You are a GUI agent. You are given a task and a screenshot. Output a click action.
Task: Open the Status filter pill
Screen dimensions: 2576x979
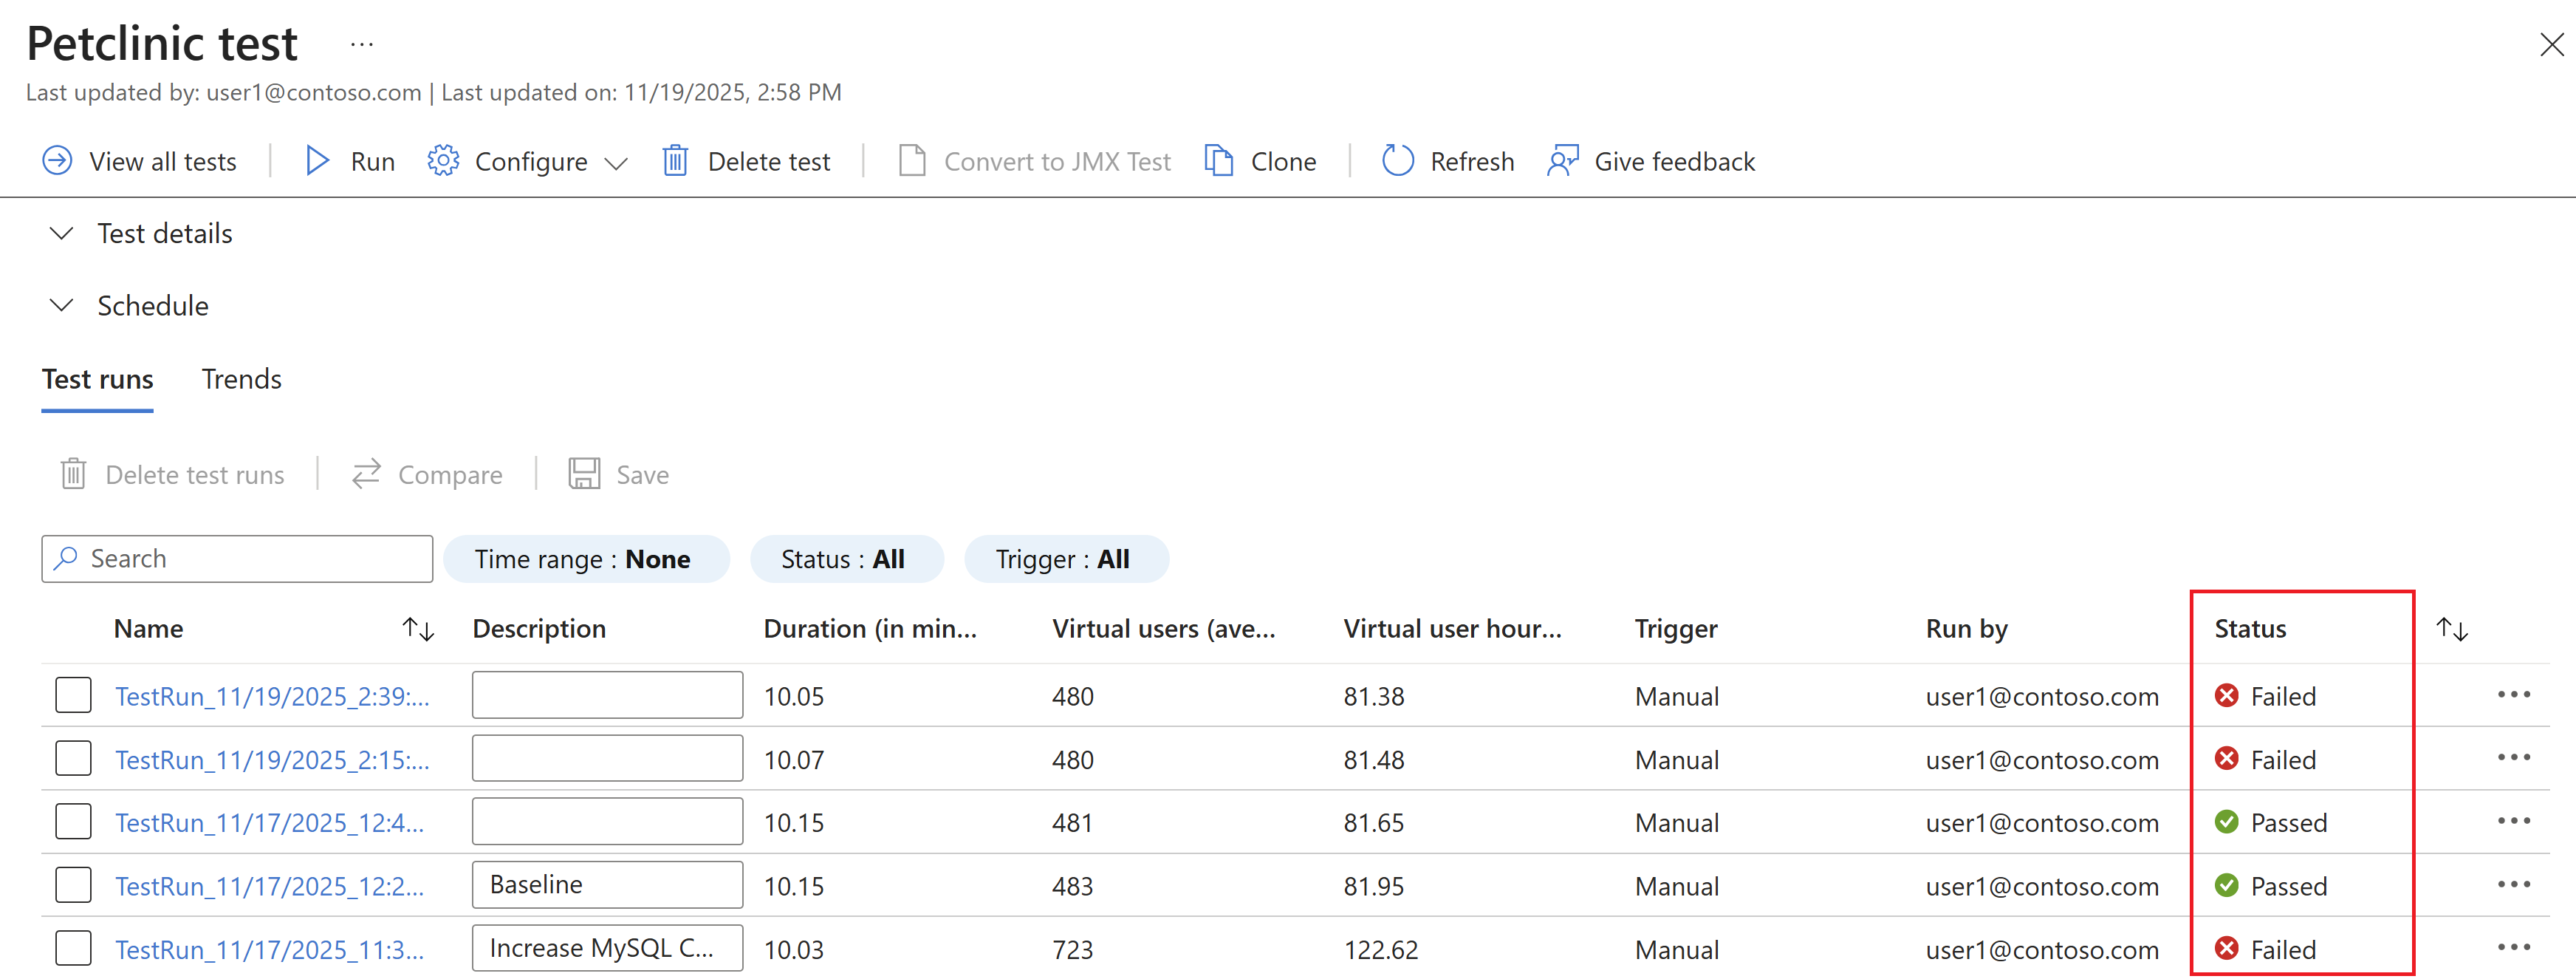(846, 559)
